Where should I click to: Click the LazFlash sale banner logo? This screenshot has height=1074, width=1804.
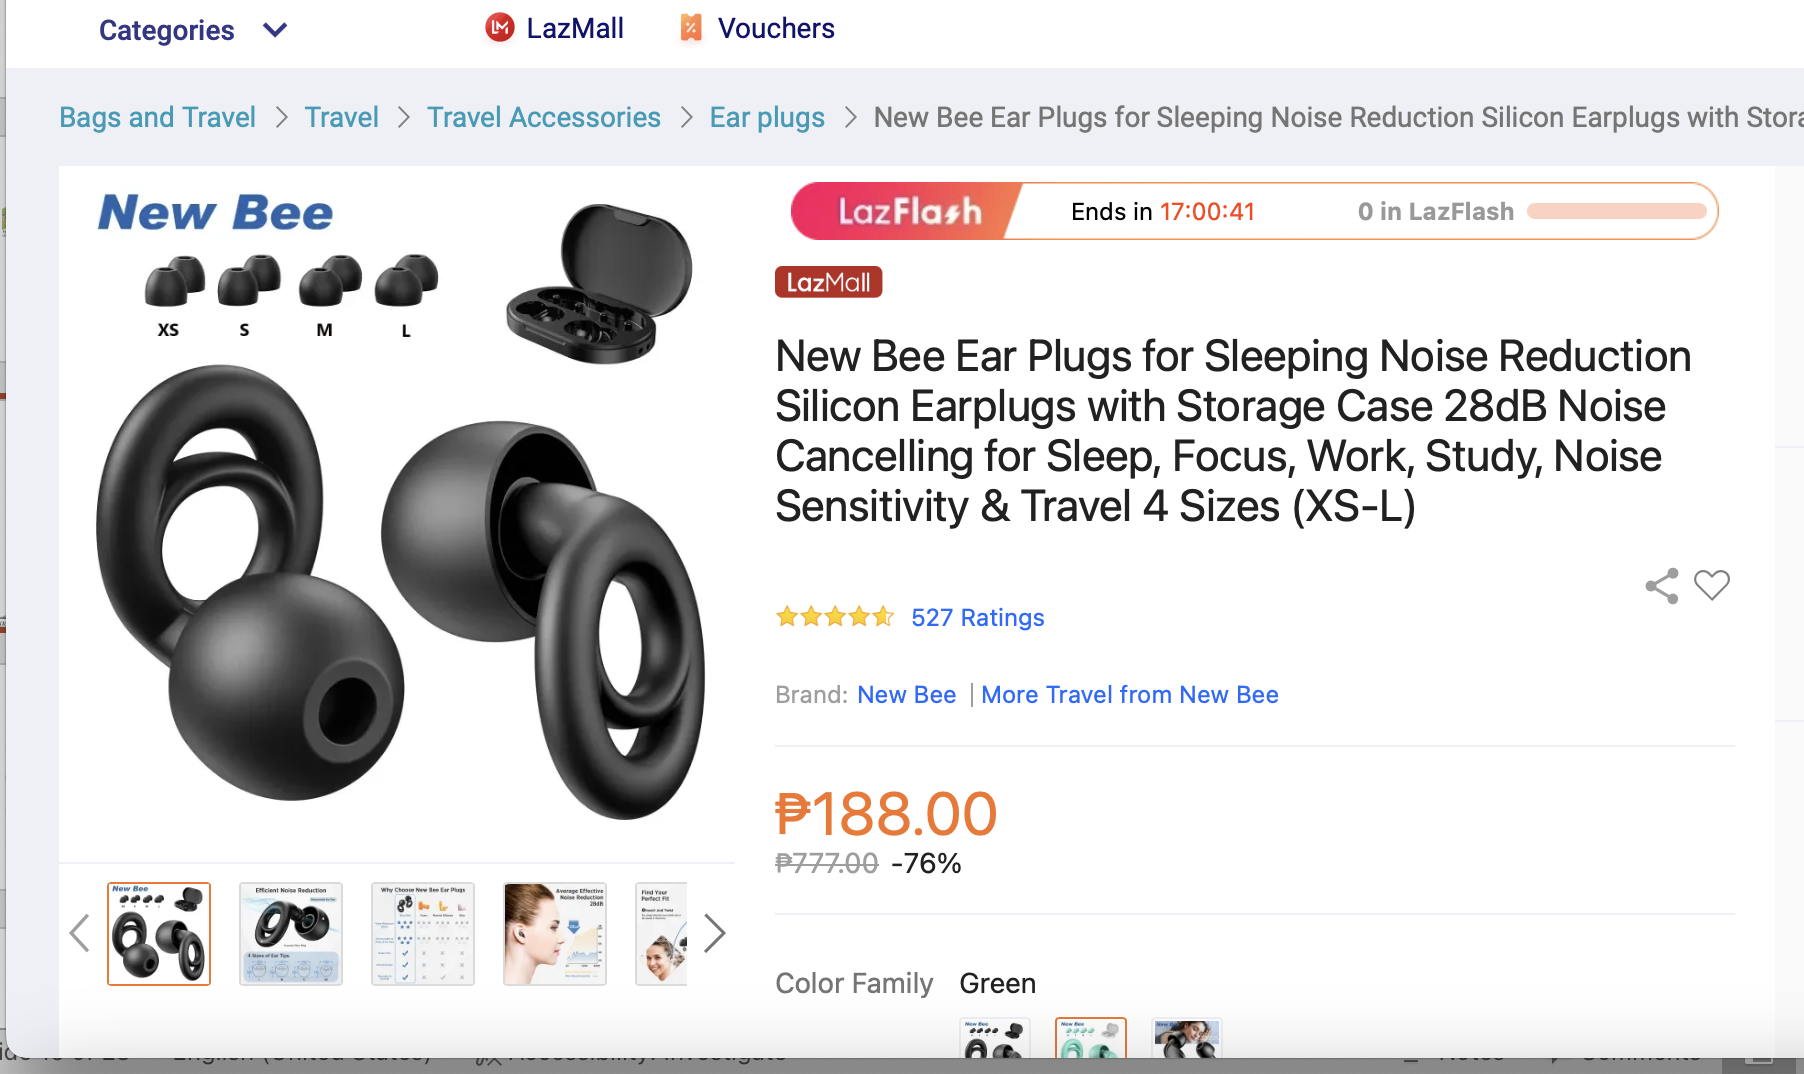908,211
